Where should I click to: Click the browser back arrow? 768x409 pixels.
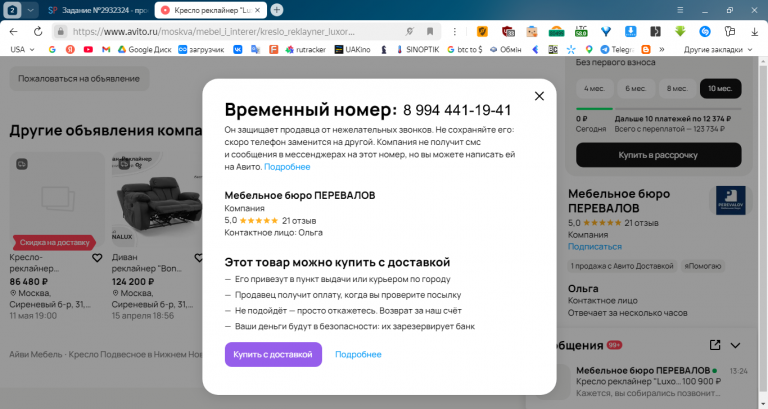(14, 31)
